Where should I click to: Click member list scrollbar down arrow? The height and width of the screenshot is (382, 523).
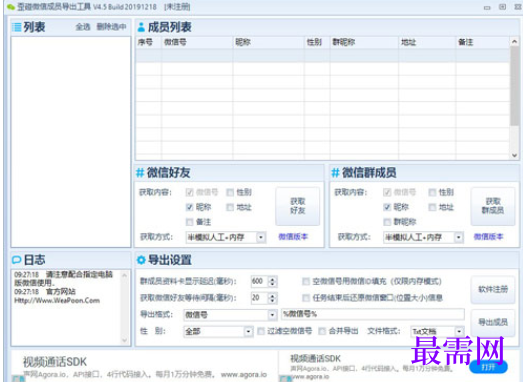514,155
